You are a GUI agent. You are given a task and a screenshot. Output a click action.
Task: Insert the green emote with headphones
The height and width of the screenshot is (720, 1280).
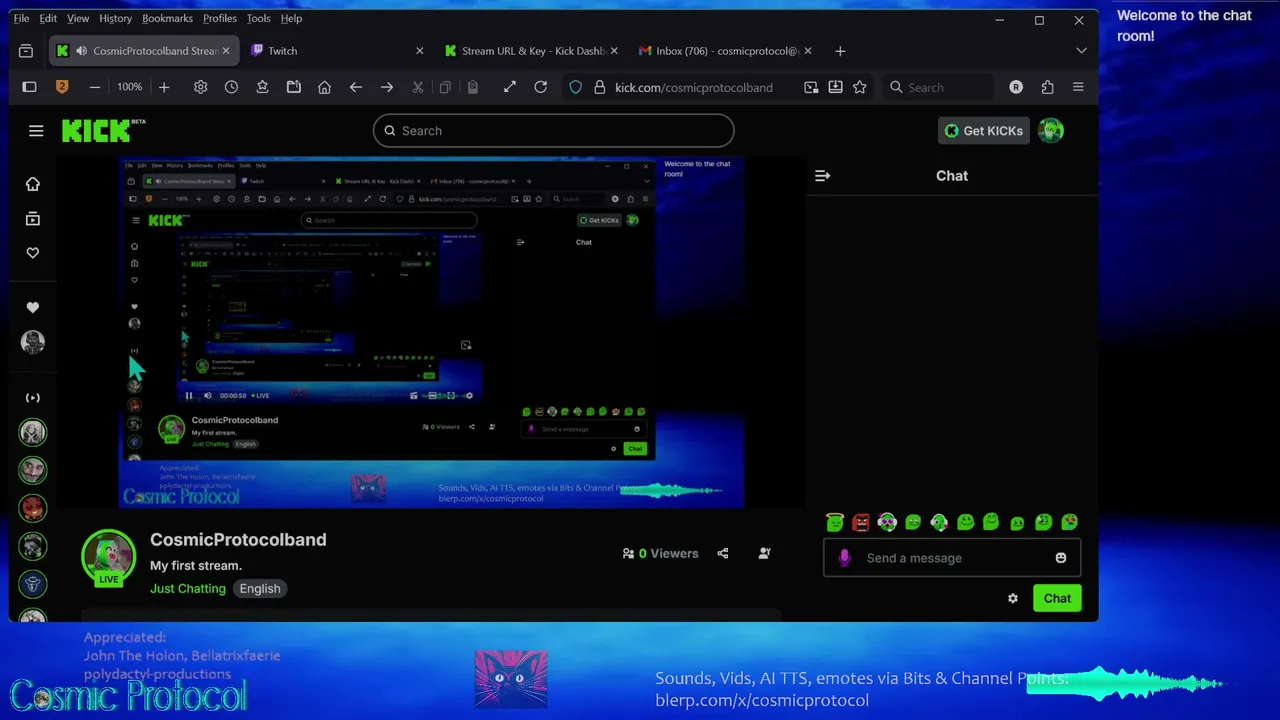click(939, 522)
